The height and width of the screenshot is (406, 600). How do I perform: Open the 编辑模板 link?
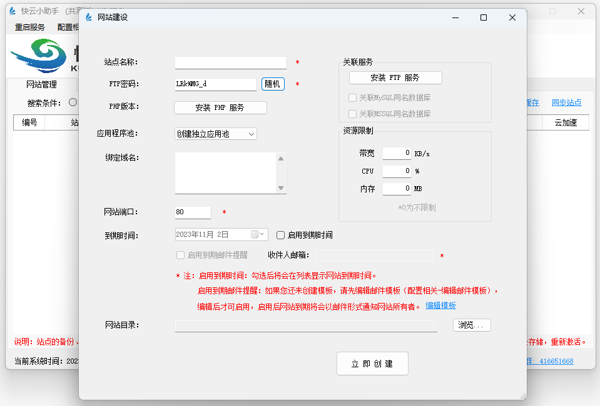[x=440, y=305]
